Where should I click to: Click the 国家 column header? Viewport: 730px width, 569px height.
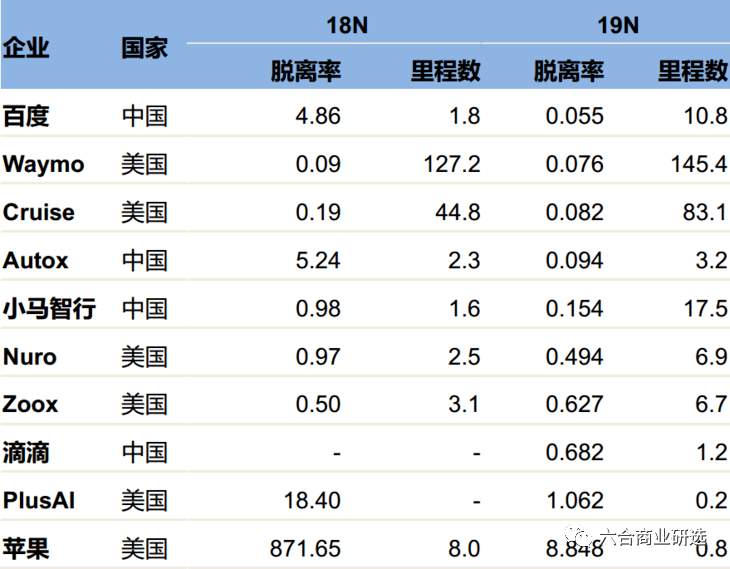pyautogui.click(x=144, y=48)
